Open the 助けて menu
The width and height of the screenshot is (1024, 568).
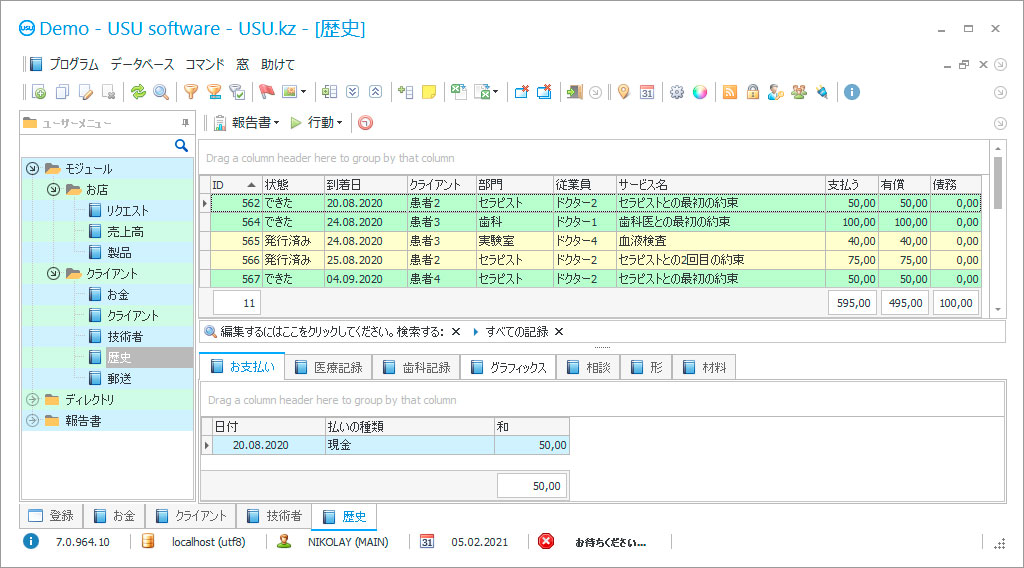(x=278, y=64)
